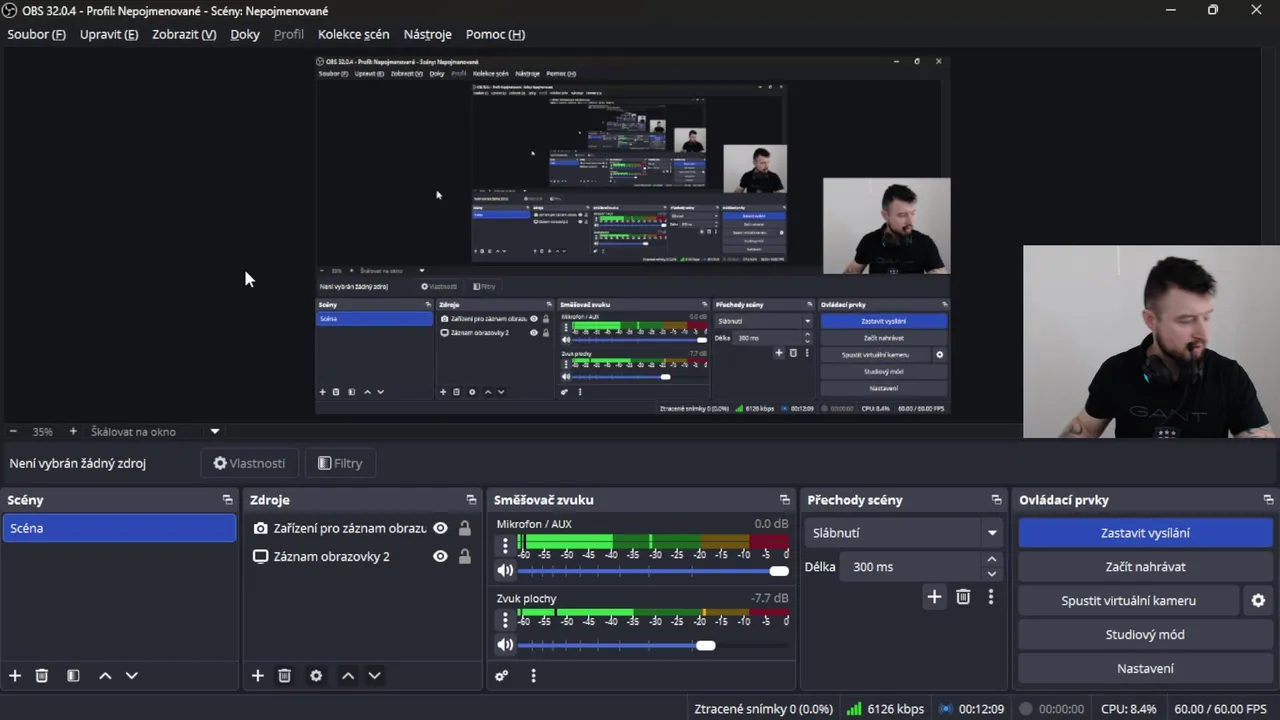Mute Mikrofon / AUX speaker icon
1280x720 pixels.
[x=505, y=571]
